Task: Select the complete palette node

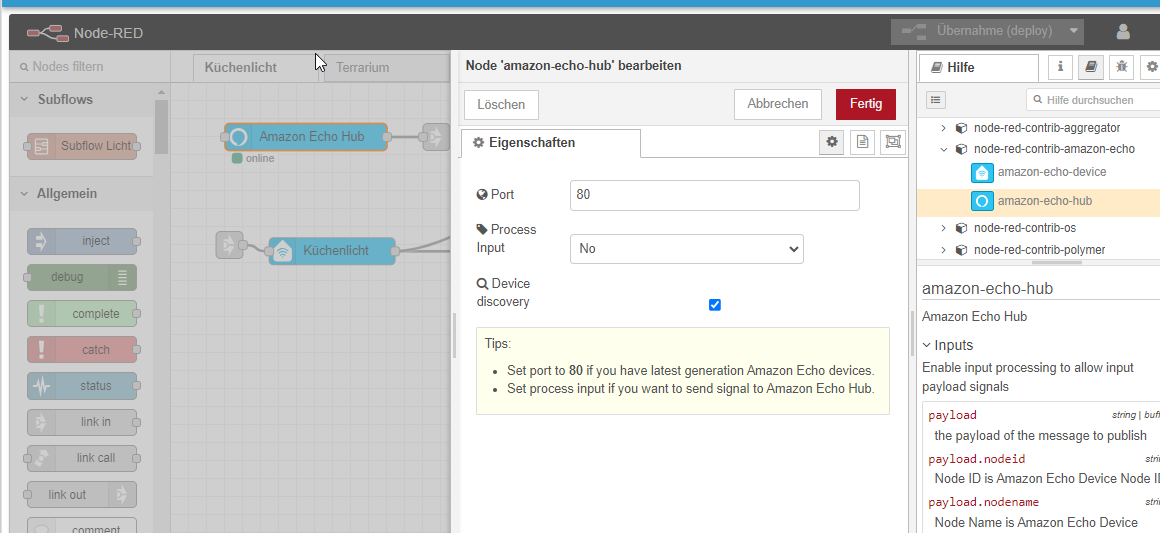Action: [x=81, y=313]
